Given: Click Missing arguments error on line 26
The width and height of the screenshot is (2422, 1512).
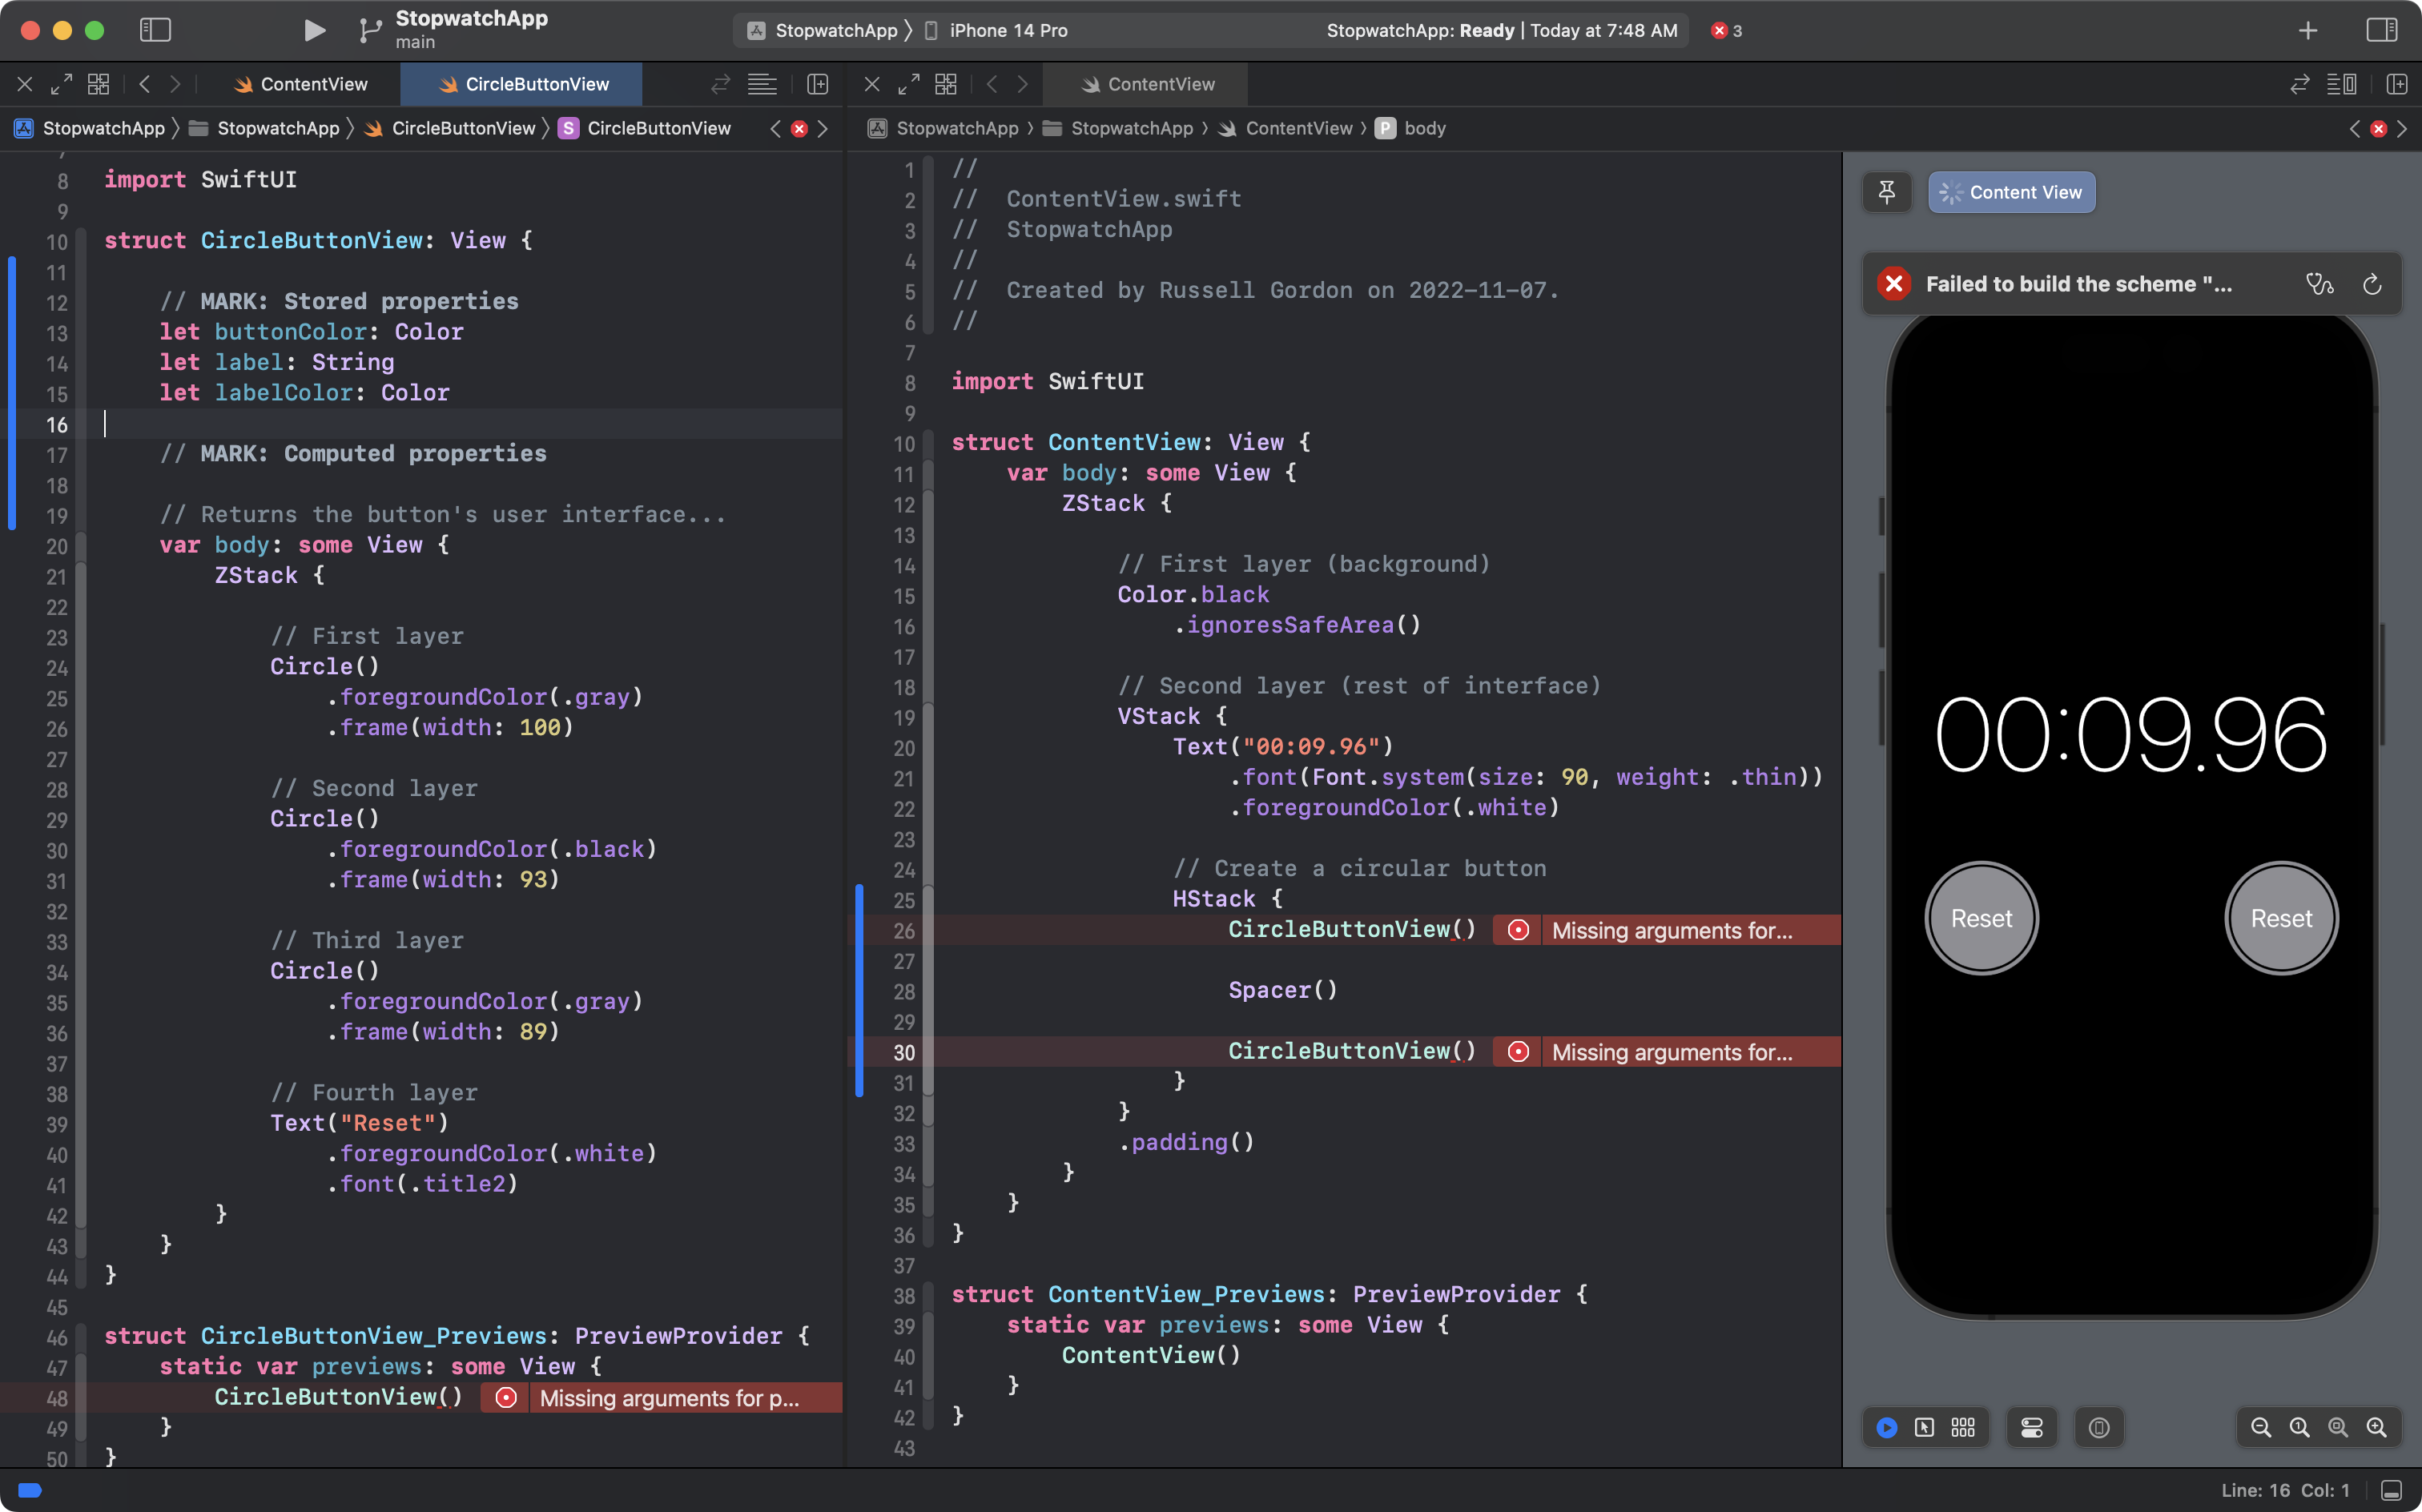Looking at the screenshot, I should [1670, 930].
